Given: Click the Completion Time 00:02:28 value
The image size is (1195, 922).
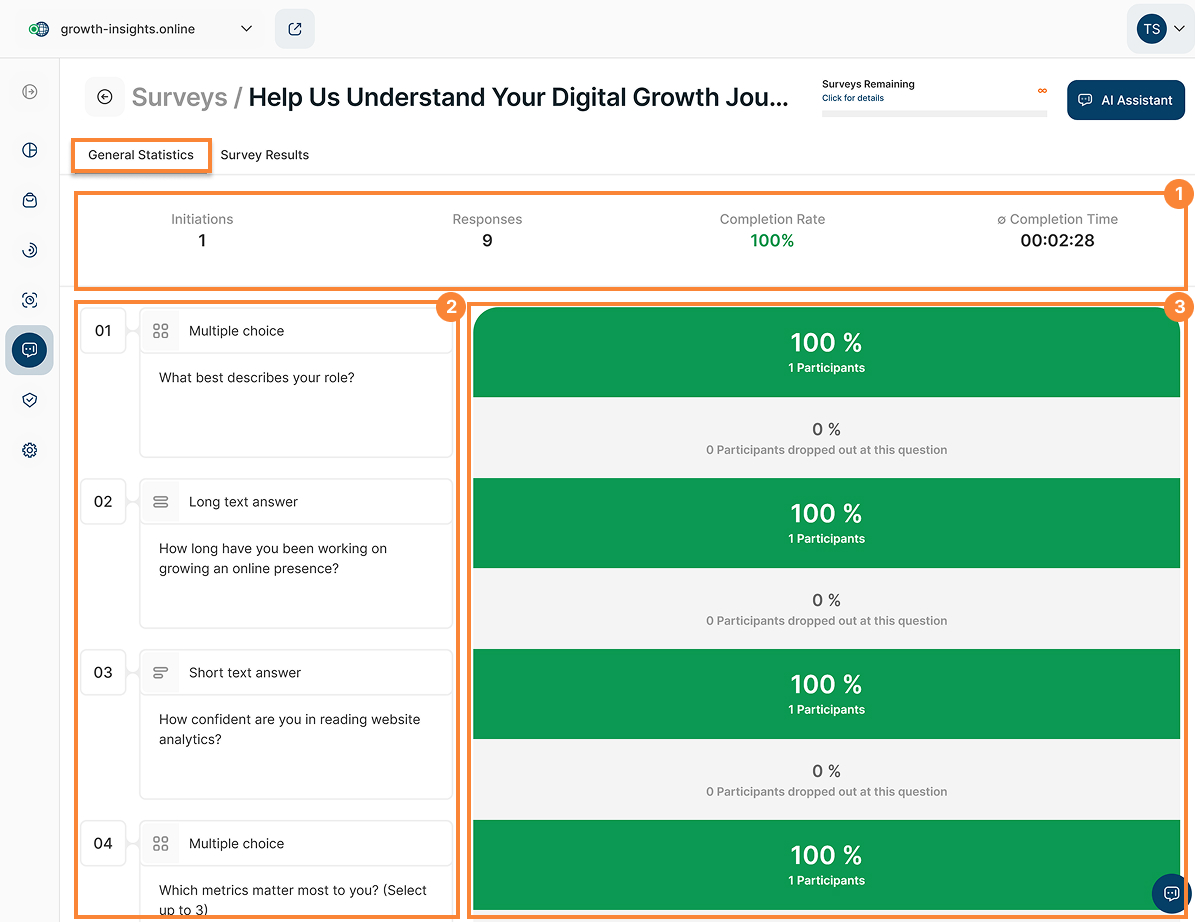Looking at the screenshot, I should [1057, 241].
